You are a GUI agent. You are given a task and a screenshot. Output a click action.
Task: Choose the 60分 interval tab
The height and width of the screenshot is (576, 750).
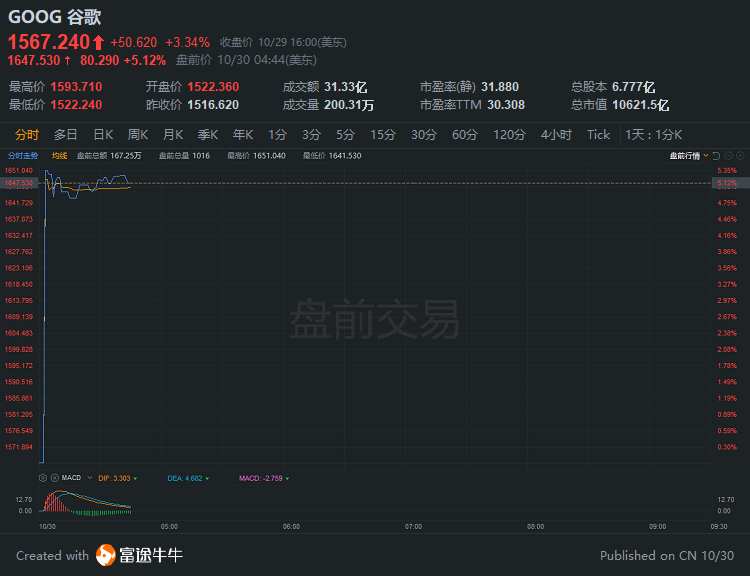pyautogui.click(x=464, y=135)
